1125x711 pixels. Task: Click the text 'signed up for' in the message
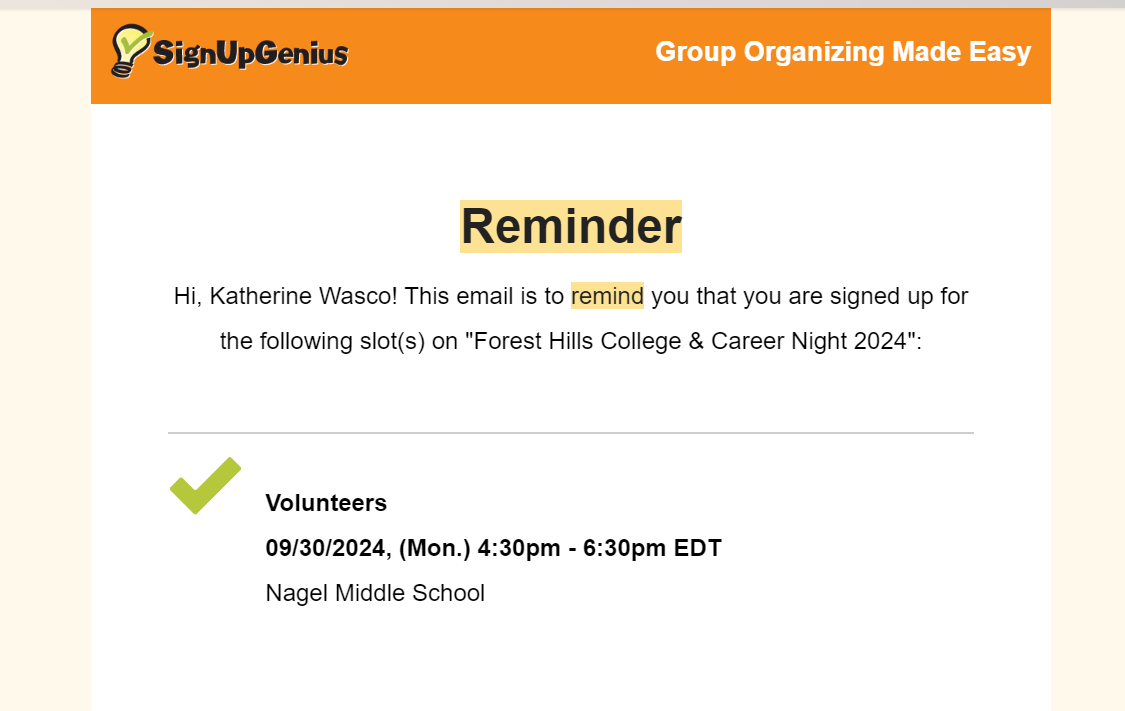click(899, 296)
